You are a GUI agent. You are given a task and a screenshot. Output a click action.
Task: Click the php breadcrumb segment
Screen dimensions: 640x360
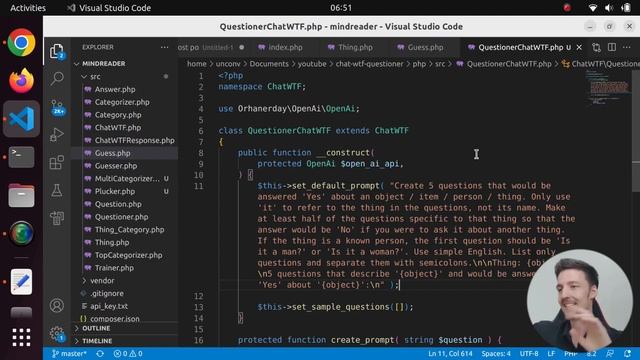click(419, 64)
